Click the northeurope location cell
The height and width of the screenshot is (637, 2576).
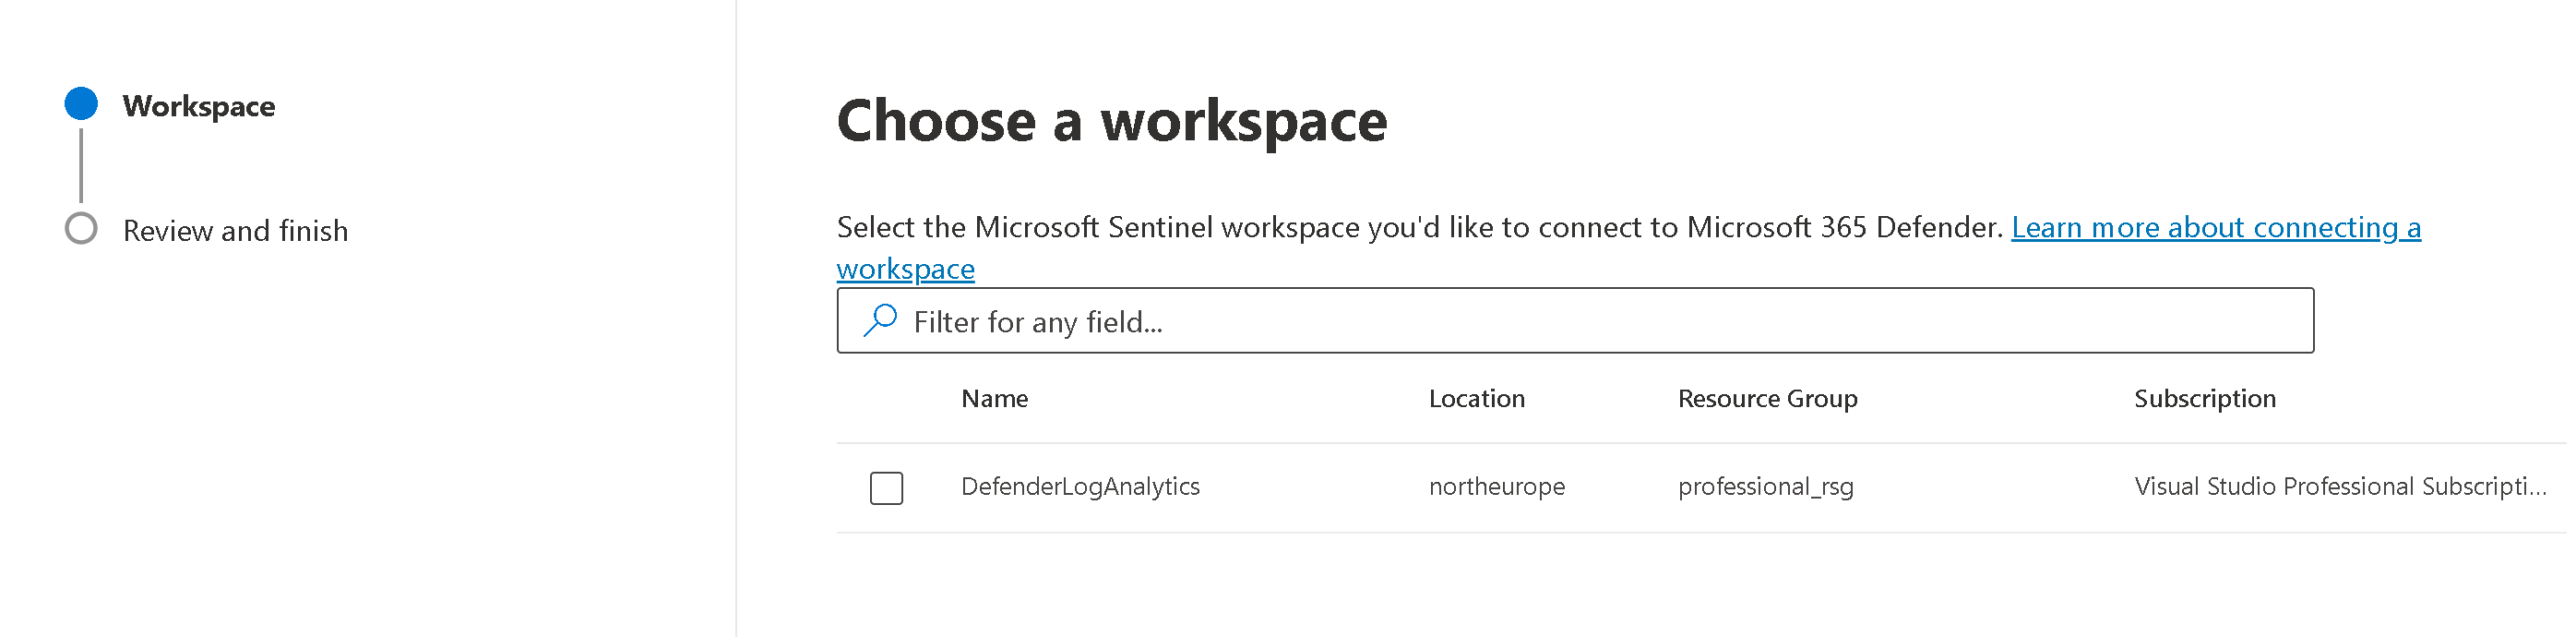pos(1496,487)
